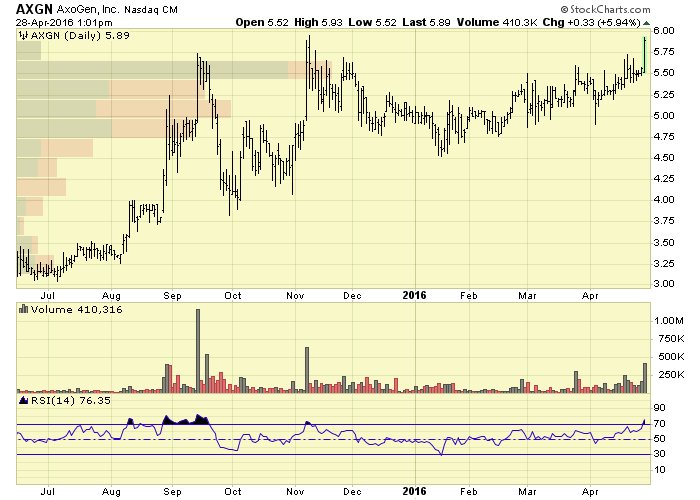This screenshot has width=700, height=500.
Task: Click the Volume 410,316 panel label
Action: (x=76, y=309)
